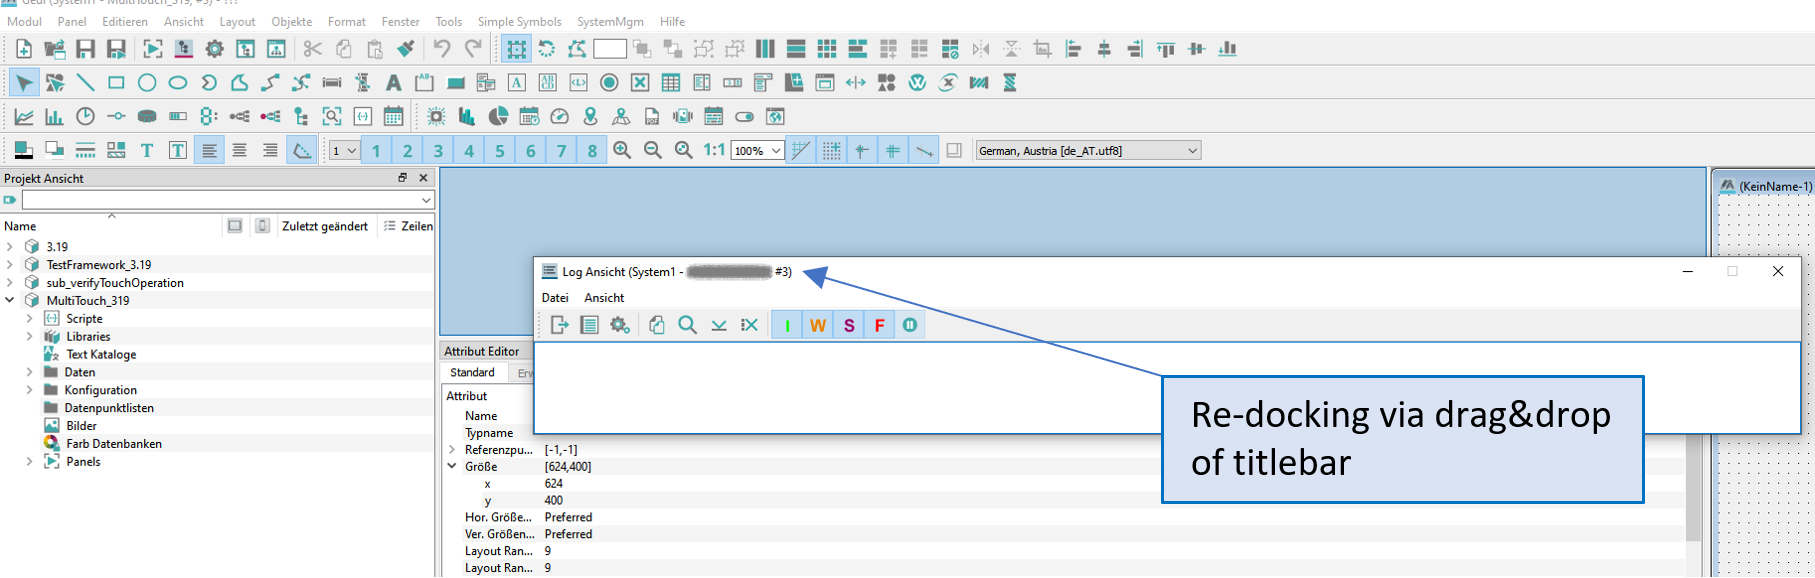The height and width of the screenshot is (578, 1815).
Task: Insert a trend chart widget
Action: pyautogui.click(x=24, y=117)
